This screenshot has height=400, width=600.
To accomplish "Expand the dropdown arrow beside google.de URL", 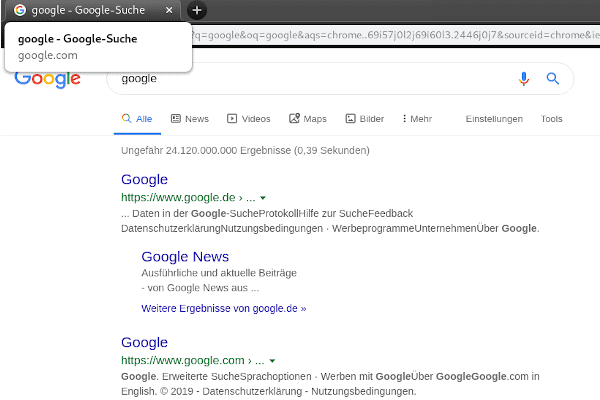I will tap(263, 198).
